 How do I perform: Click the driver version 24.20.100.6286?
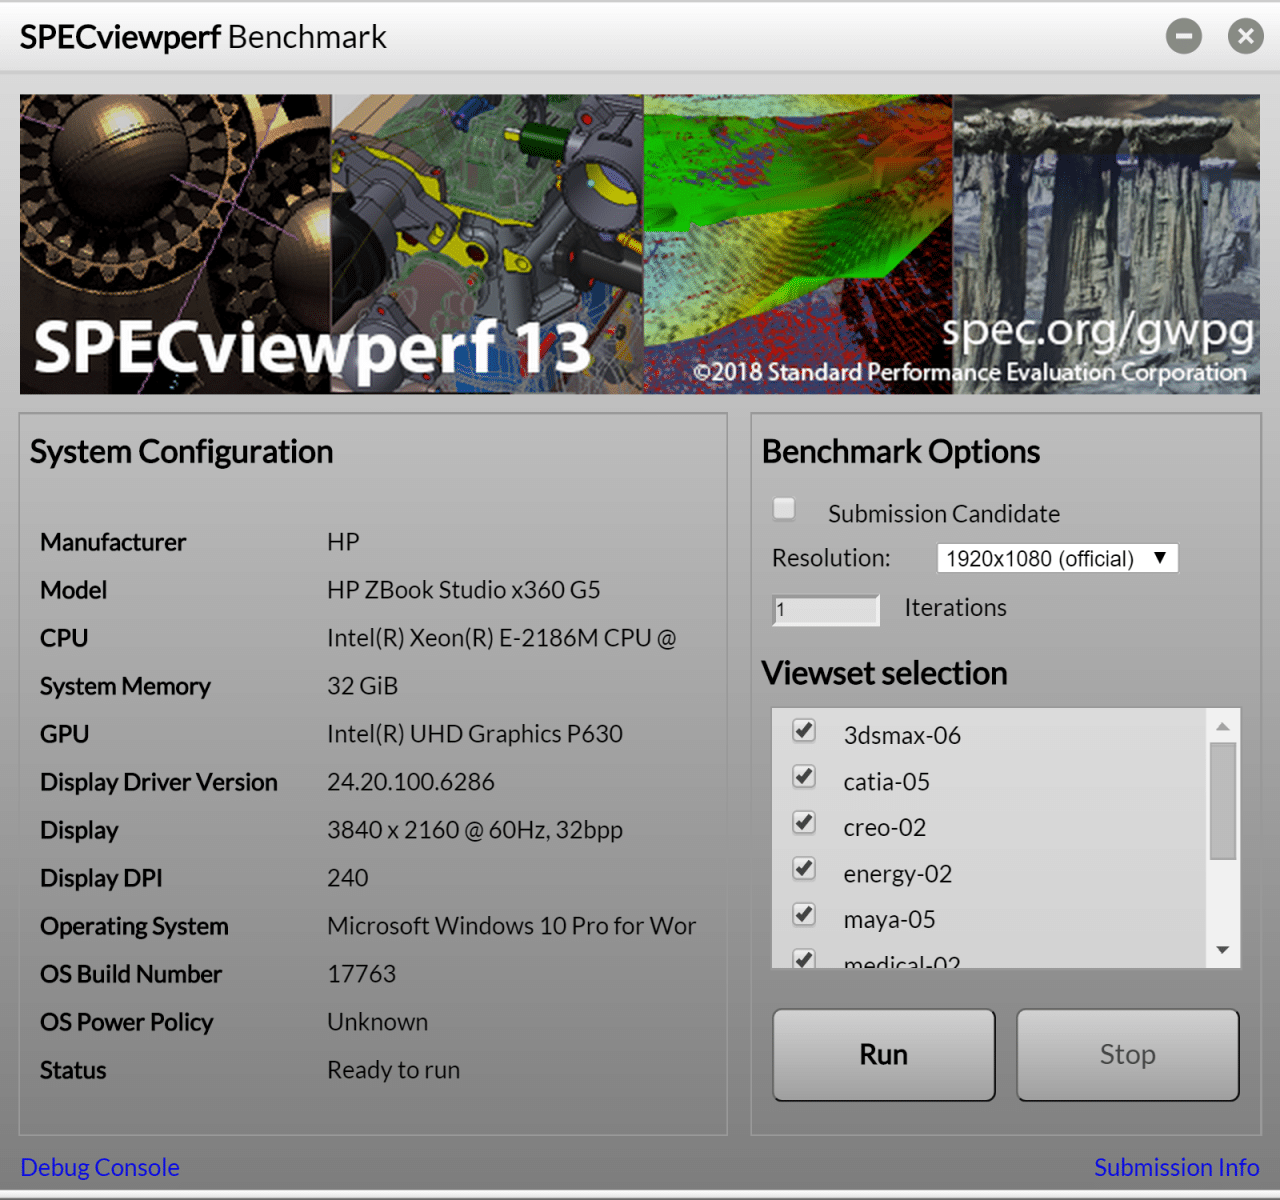[x=410, y=782]
